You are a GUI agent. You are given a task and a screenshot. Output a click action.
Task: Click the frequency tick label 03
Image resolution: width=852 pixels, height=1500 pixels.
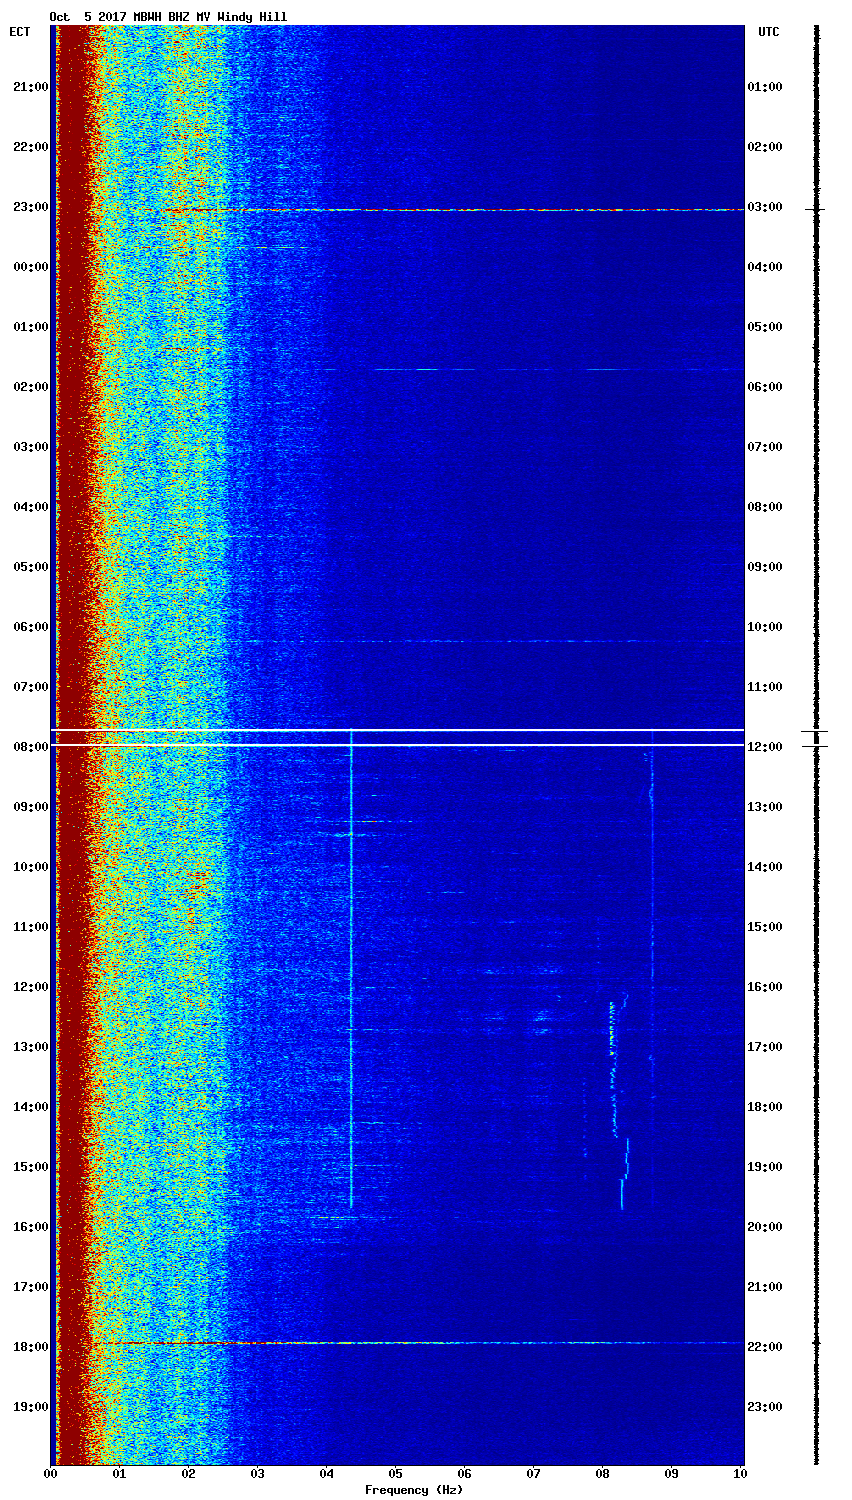[x=258, y=1473]
